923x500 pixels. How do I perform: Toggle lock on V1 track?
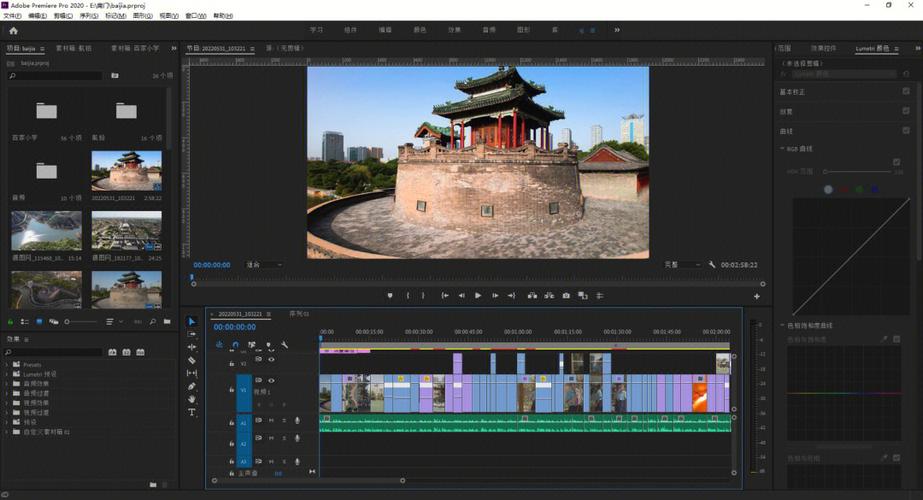(x=231, y=390)
